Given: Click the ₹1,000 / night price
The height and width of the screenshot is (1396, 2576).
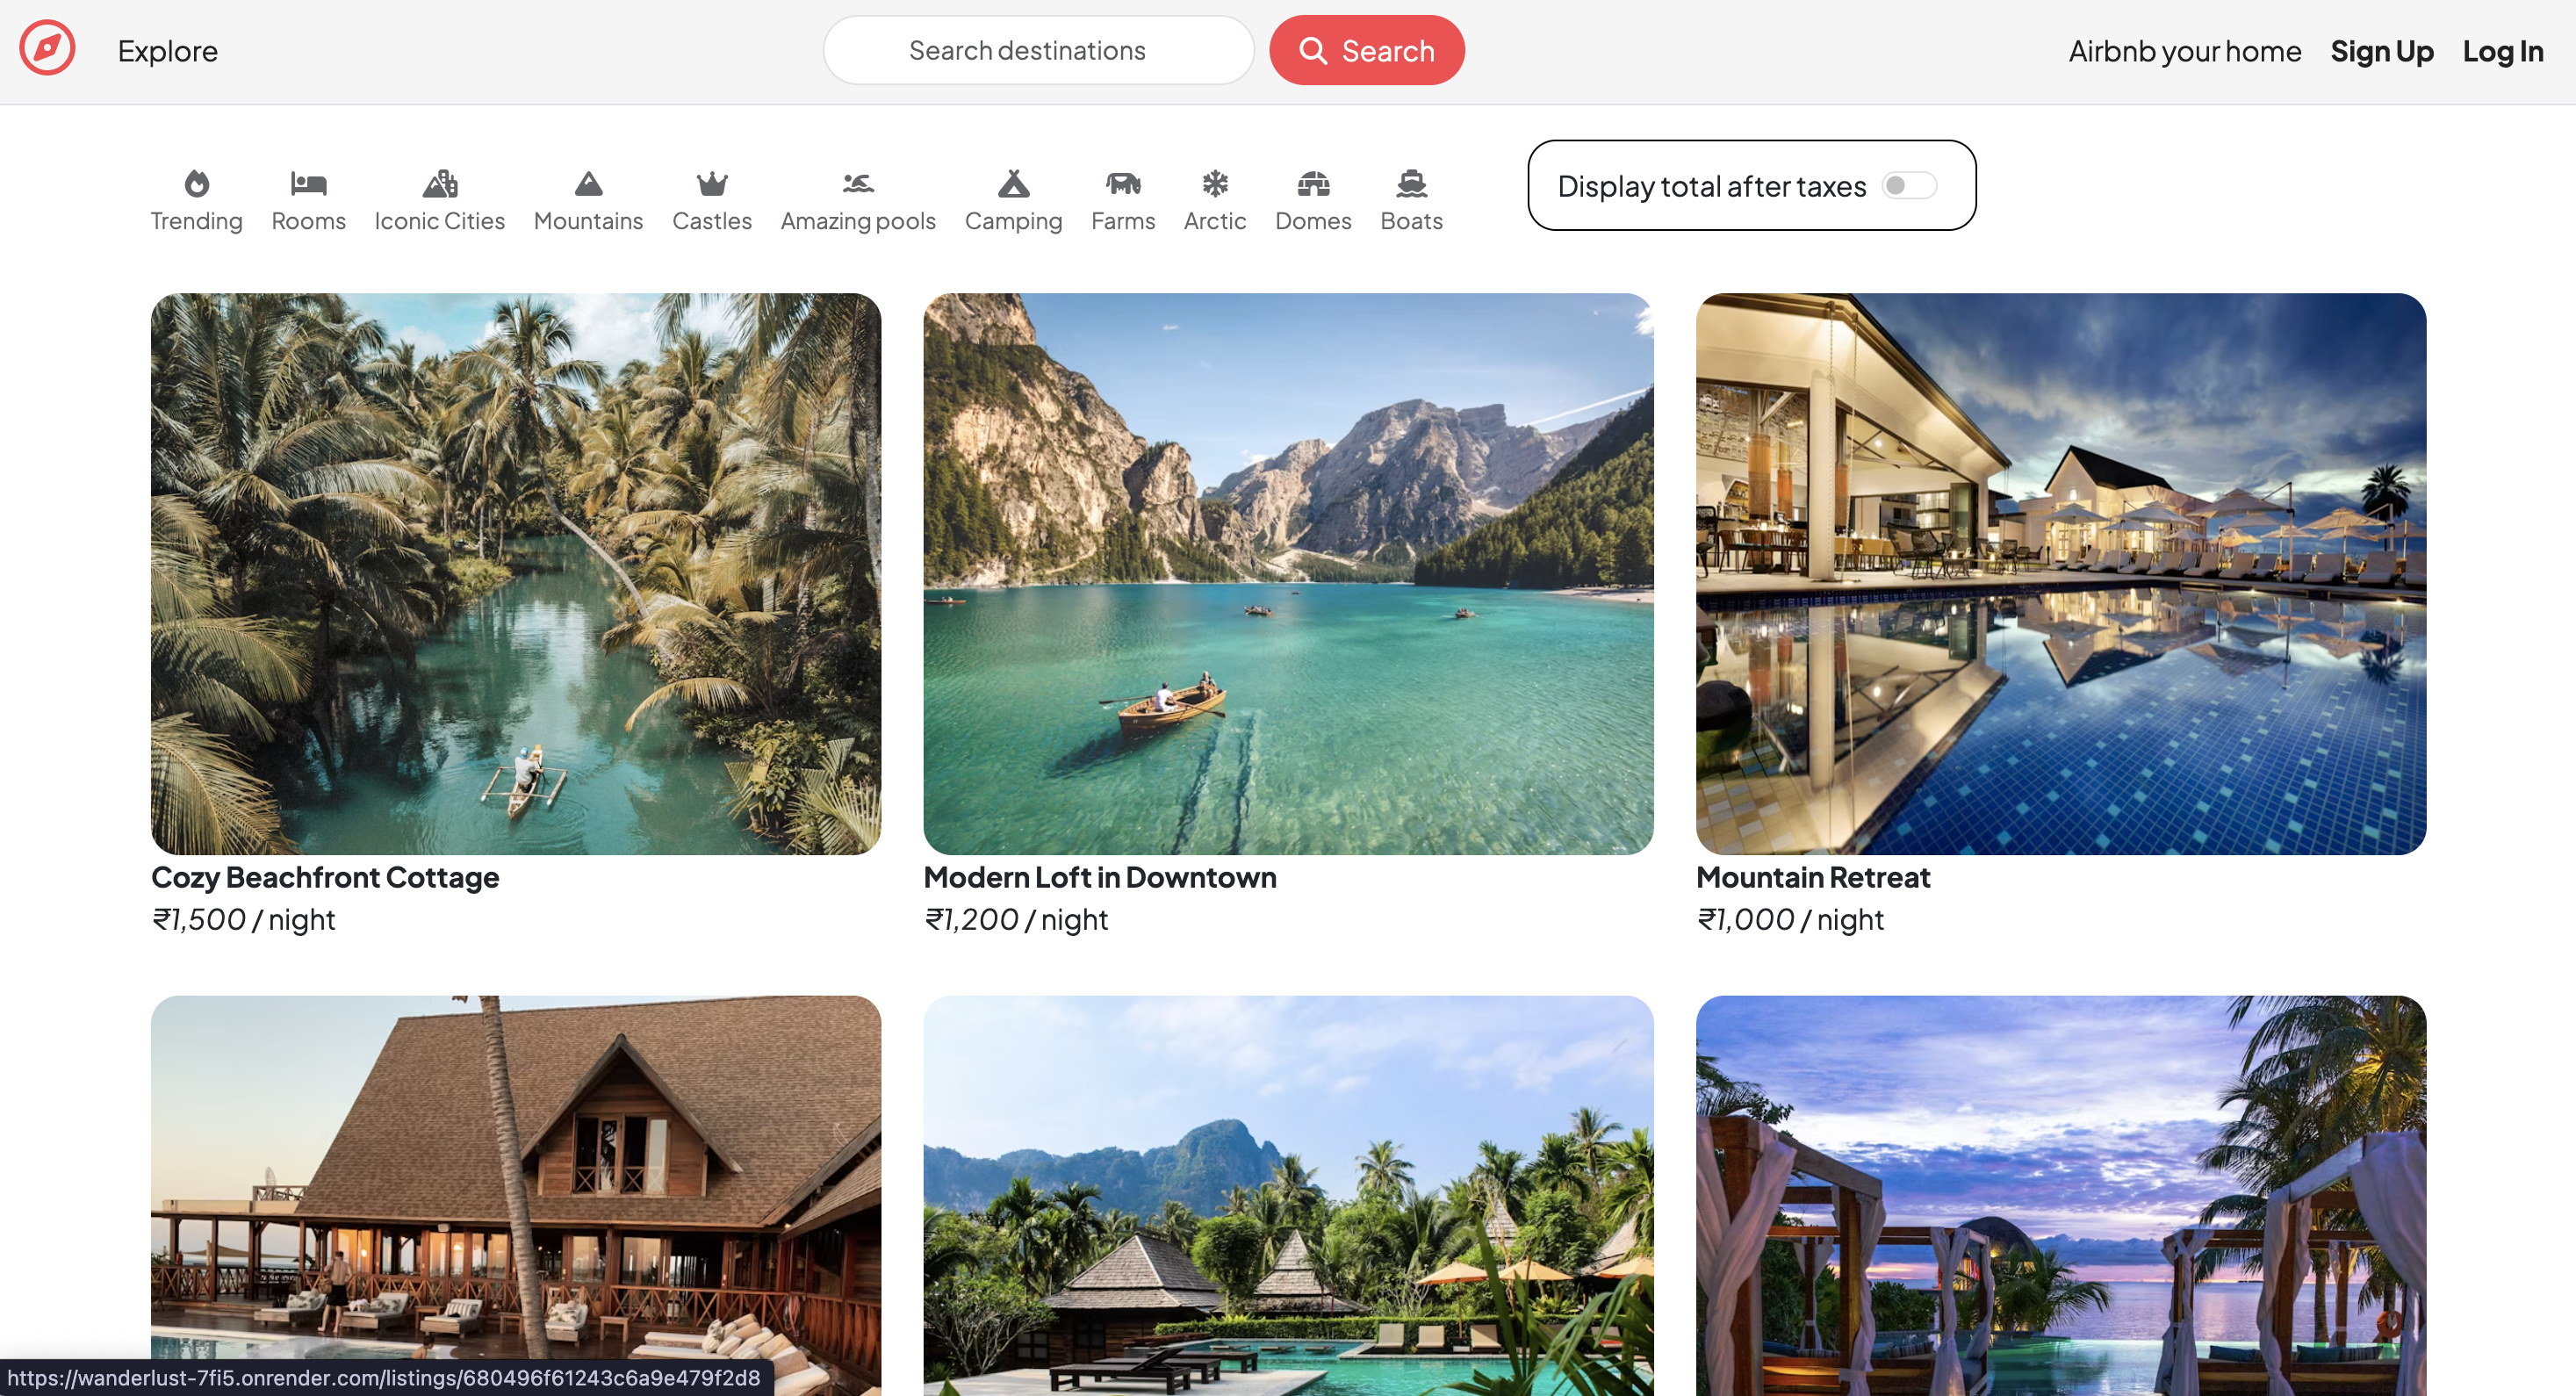Looking at the screenshot, I should (x=1790, y=919).
